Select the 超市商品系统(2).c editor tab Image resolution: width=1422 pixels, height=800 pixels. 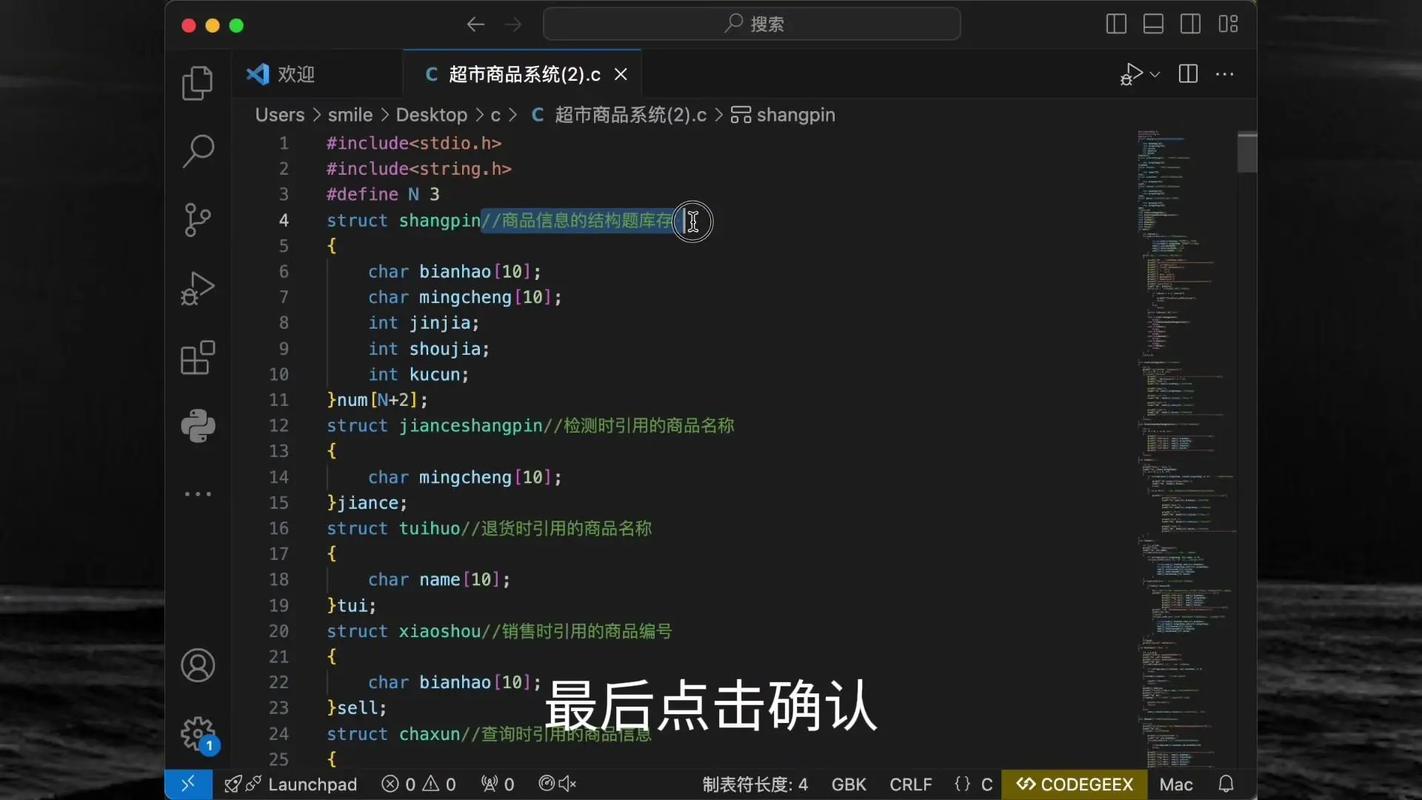[522, 74]
